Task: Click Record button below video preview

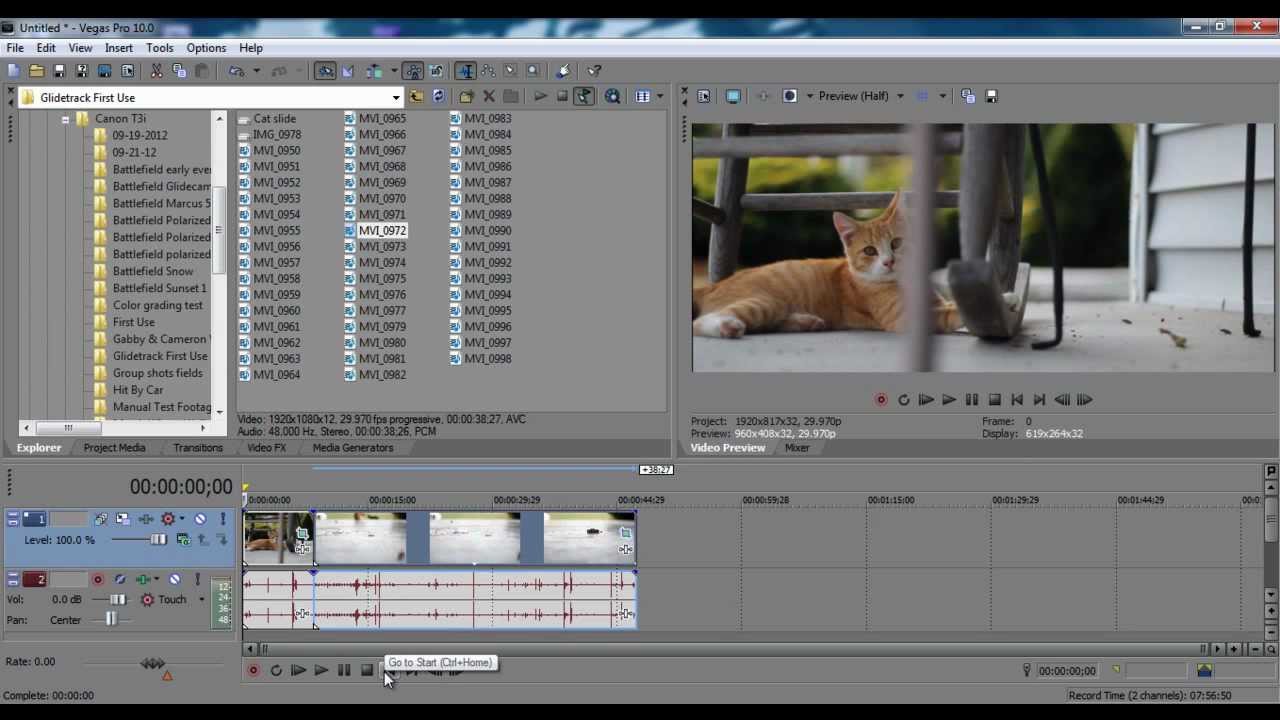Action: pyautogui.click(x=881, y=400)
